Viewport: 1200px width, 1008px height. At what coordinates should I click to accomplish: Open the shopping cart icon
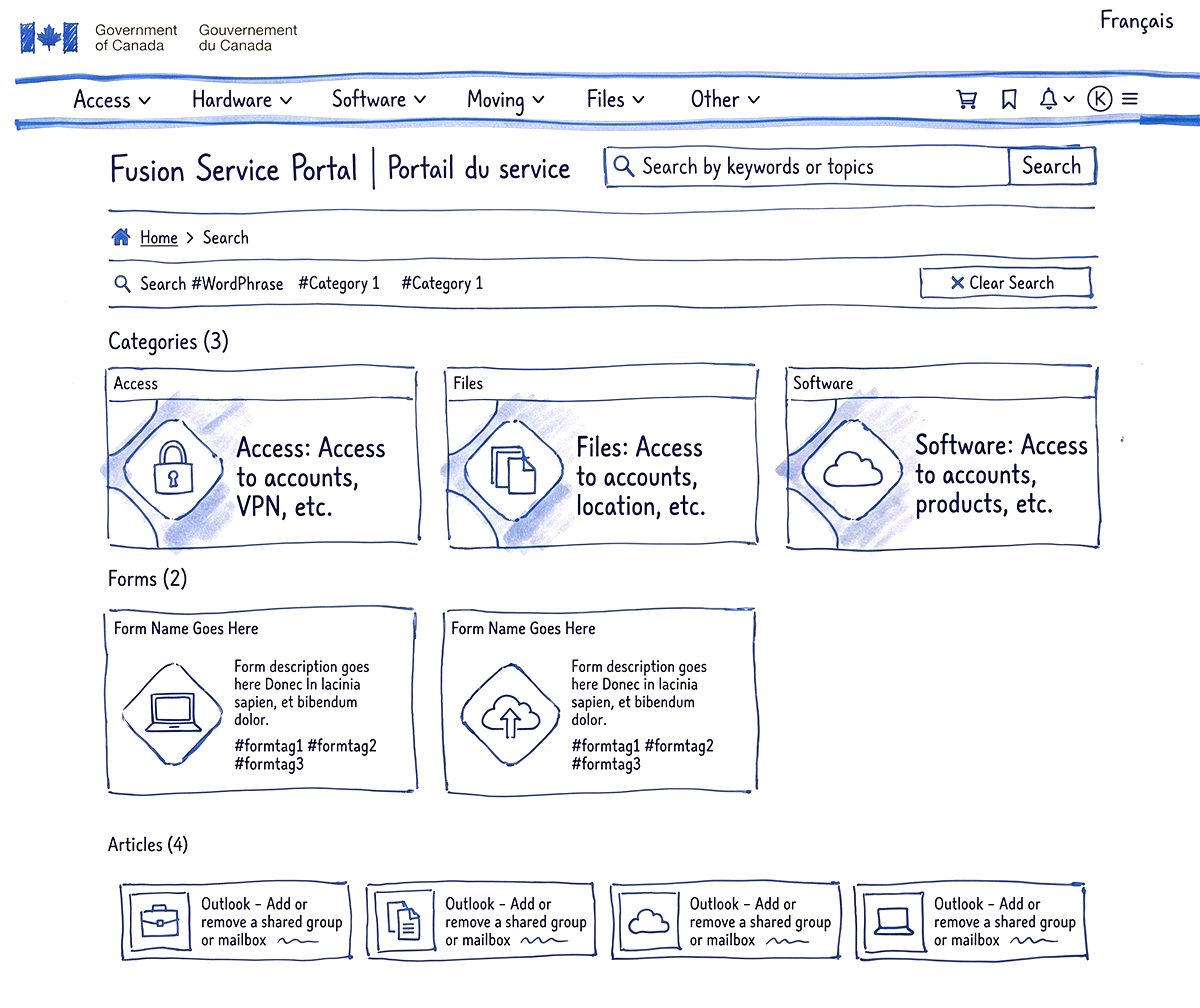[x=966, y=99]
